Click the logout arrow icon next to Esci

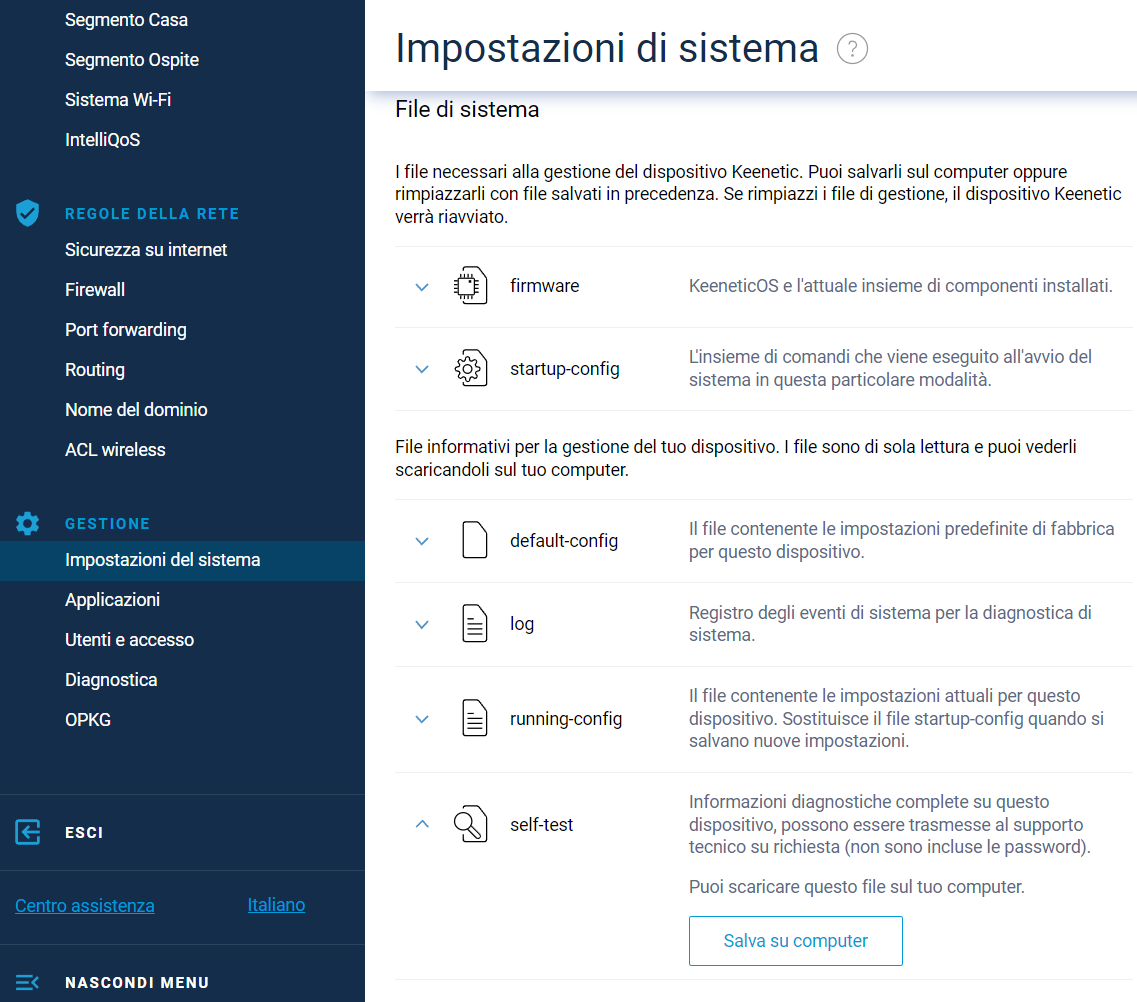(28, 832)
